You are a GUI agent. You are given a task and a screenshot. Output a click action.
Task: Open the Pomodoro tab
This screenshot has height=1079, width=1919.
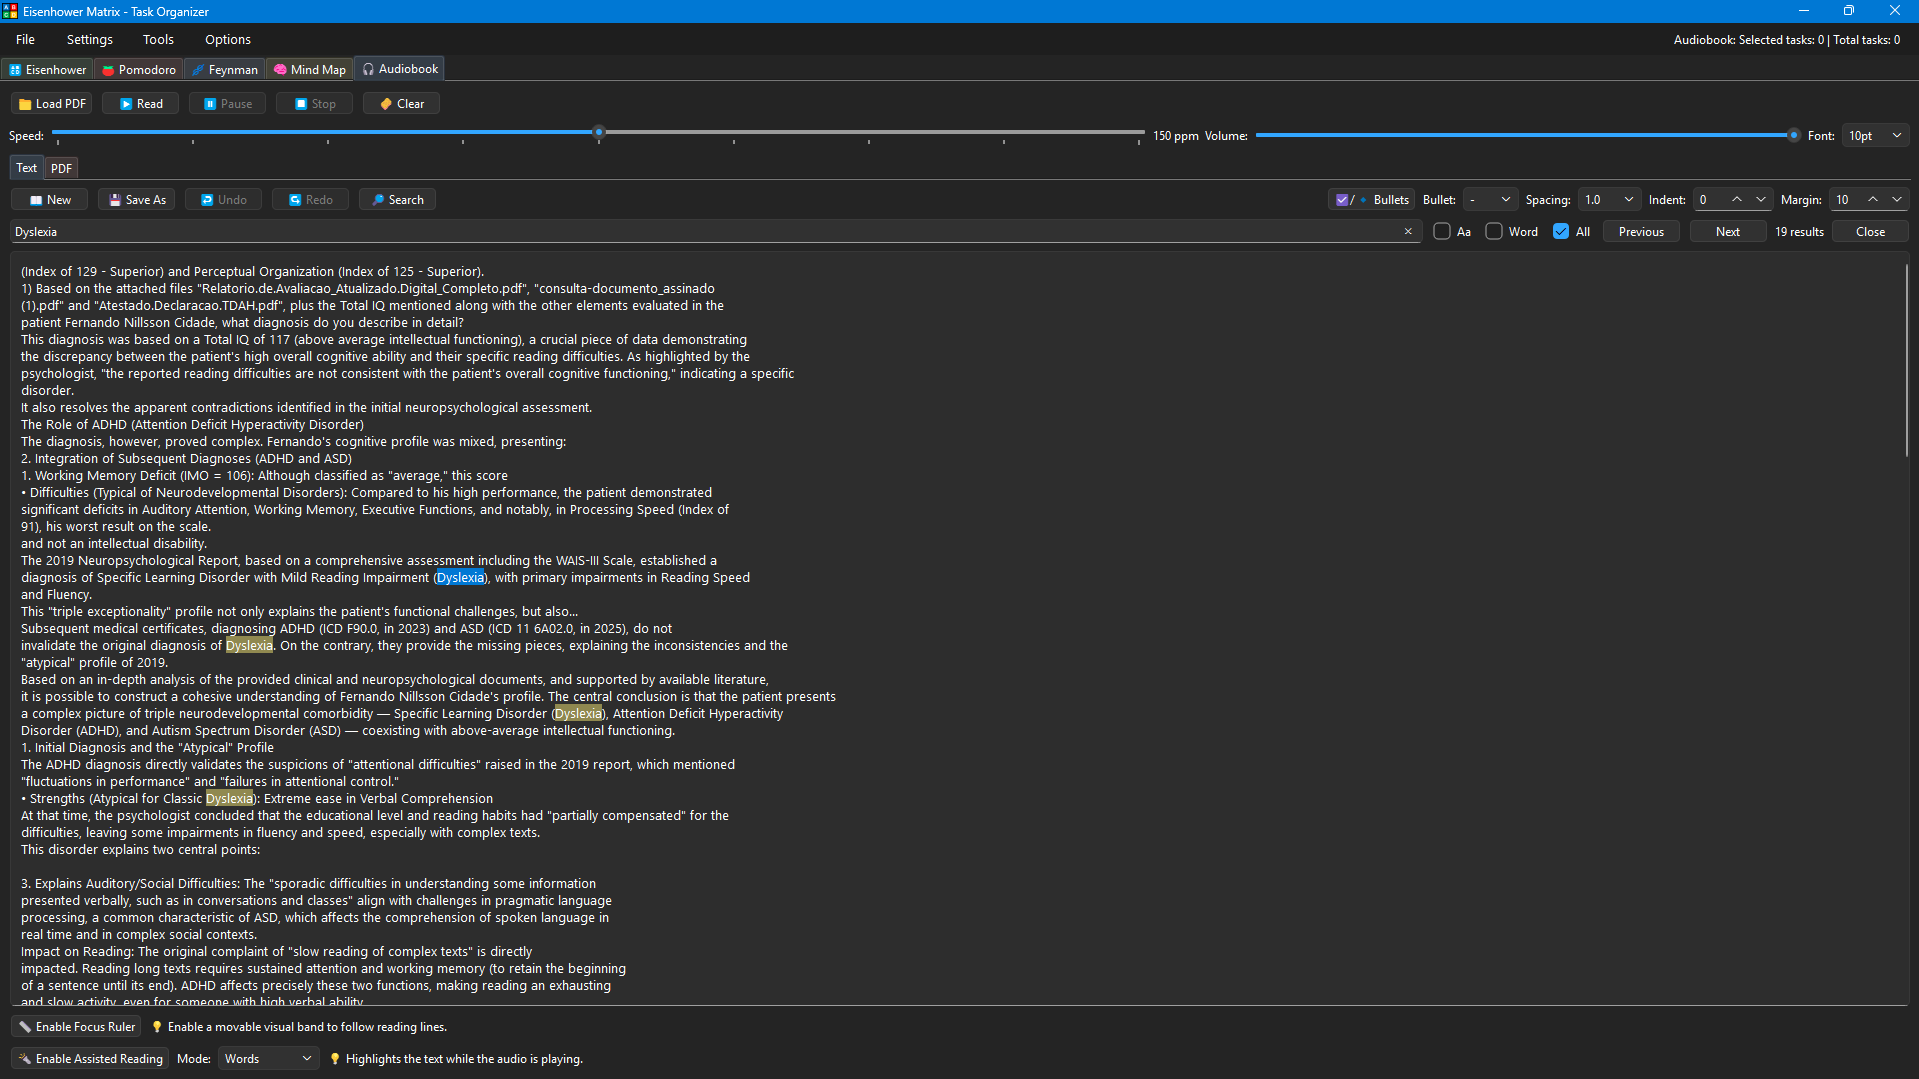(x=139, y=70)
